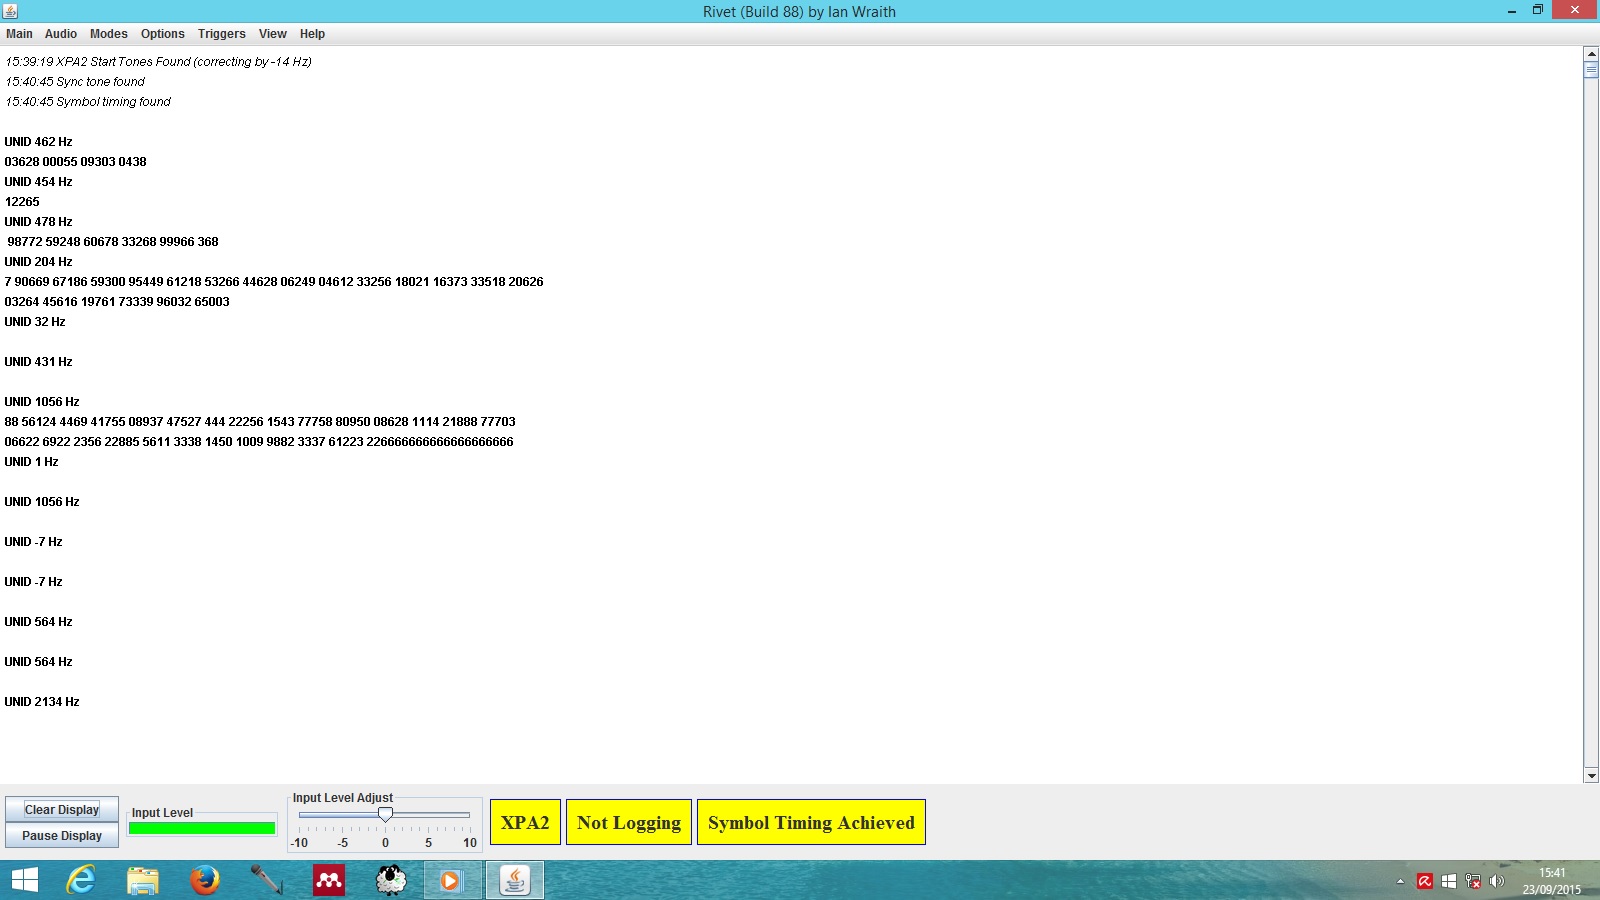Click the Java Rivet taskbar icon
Image resolution: width=1600 pixels, height=900 pixels.
[515, 880]
